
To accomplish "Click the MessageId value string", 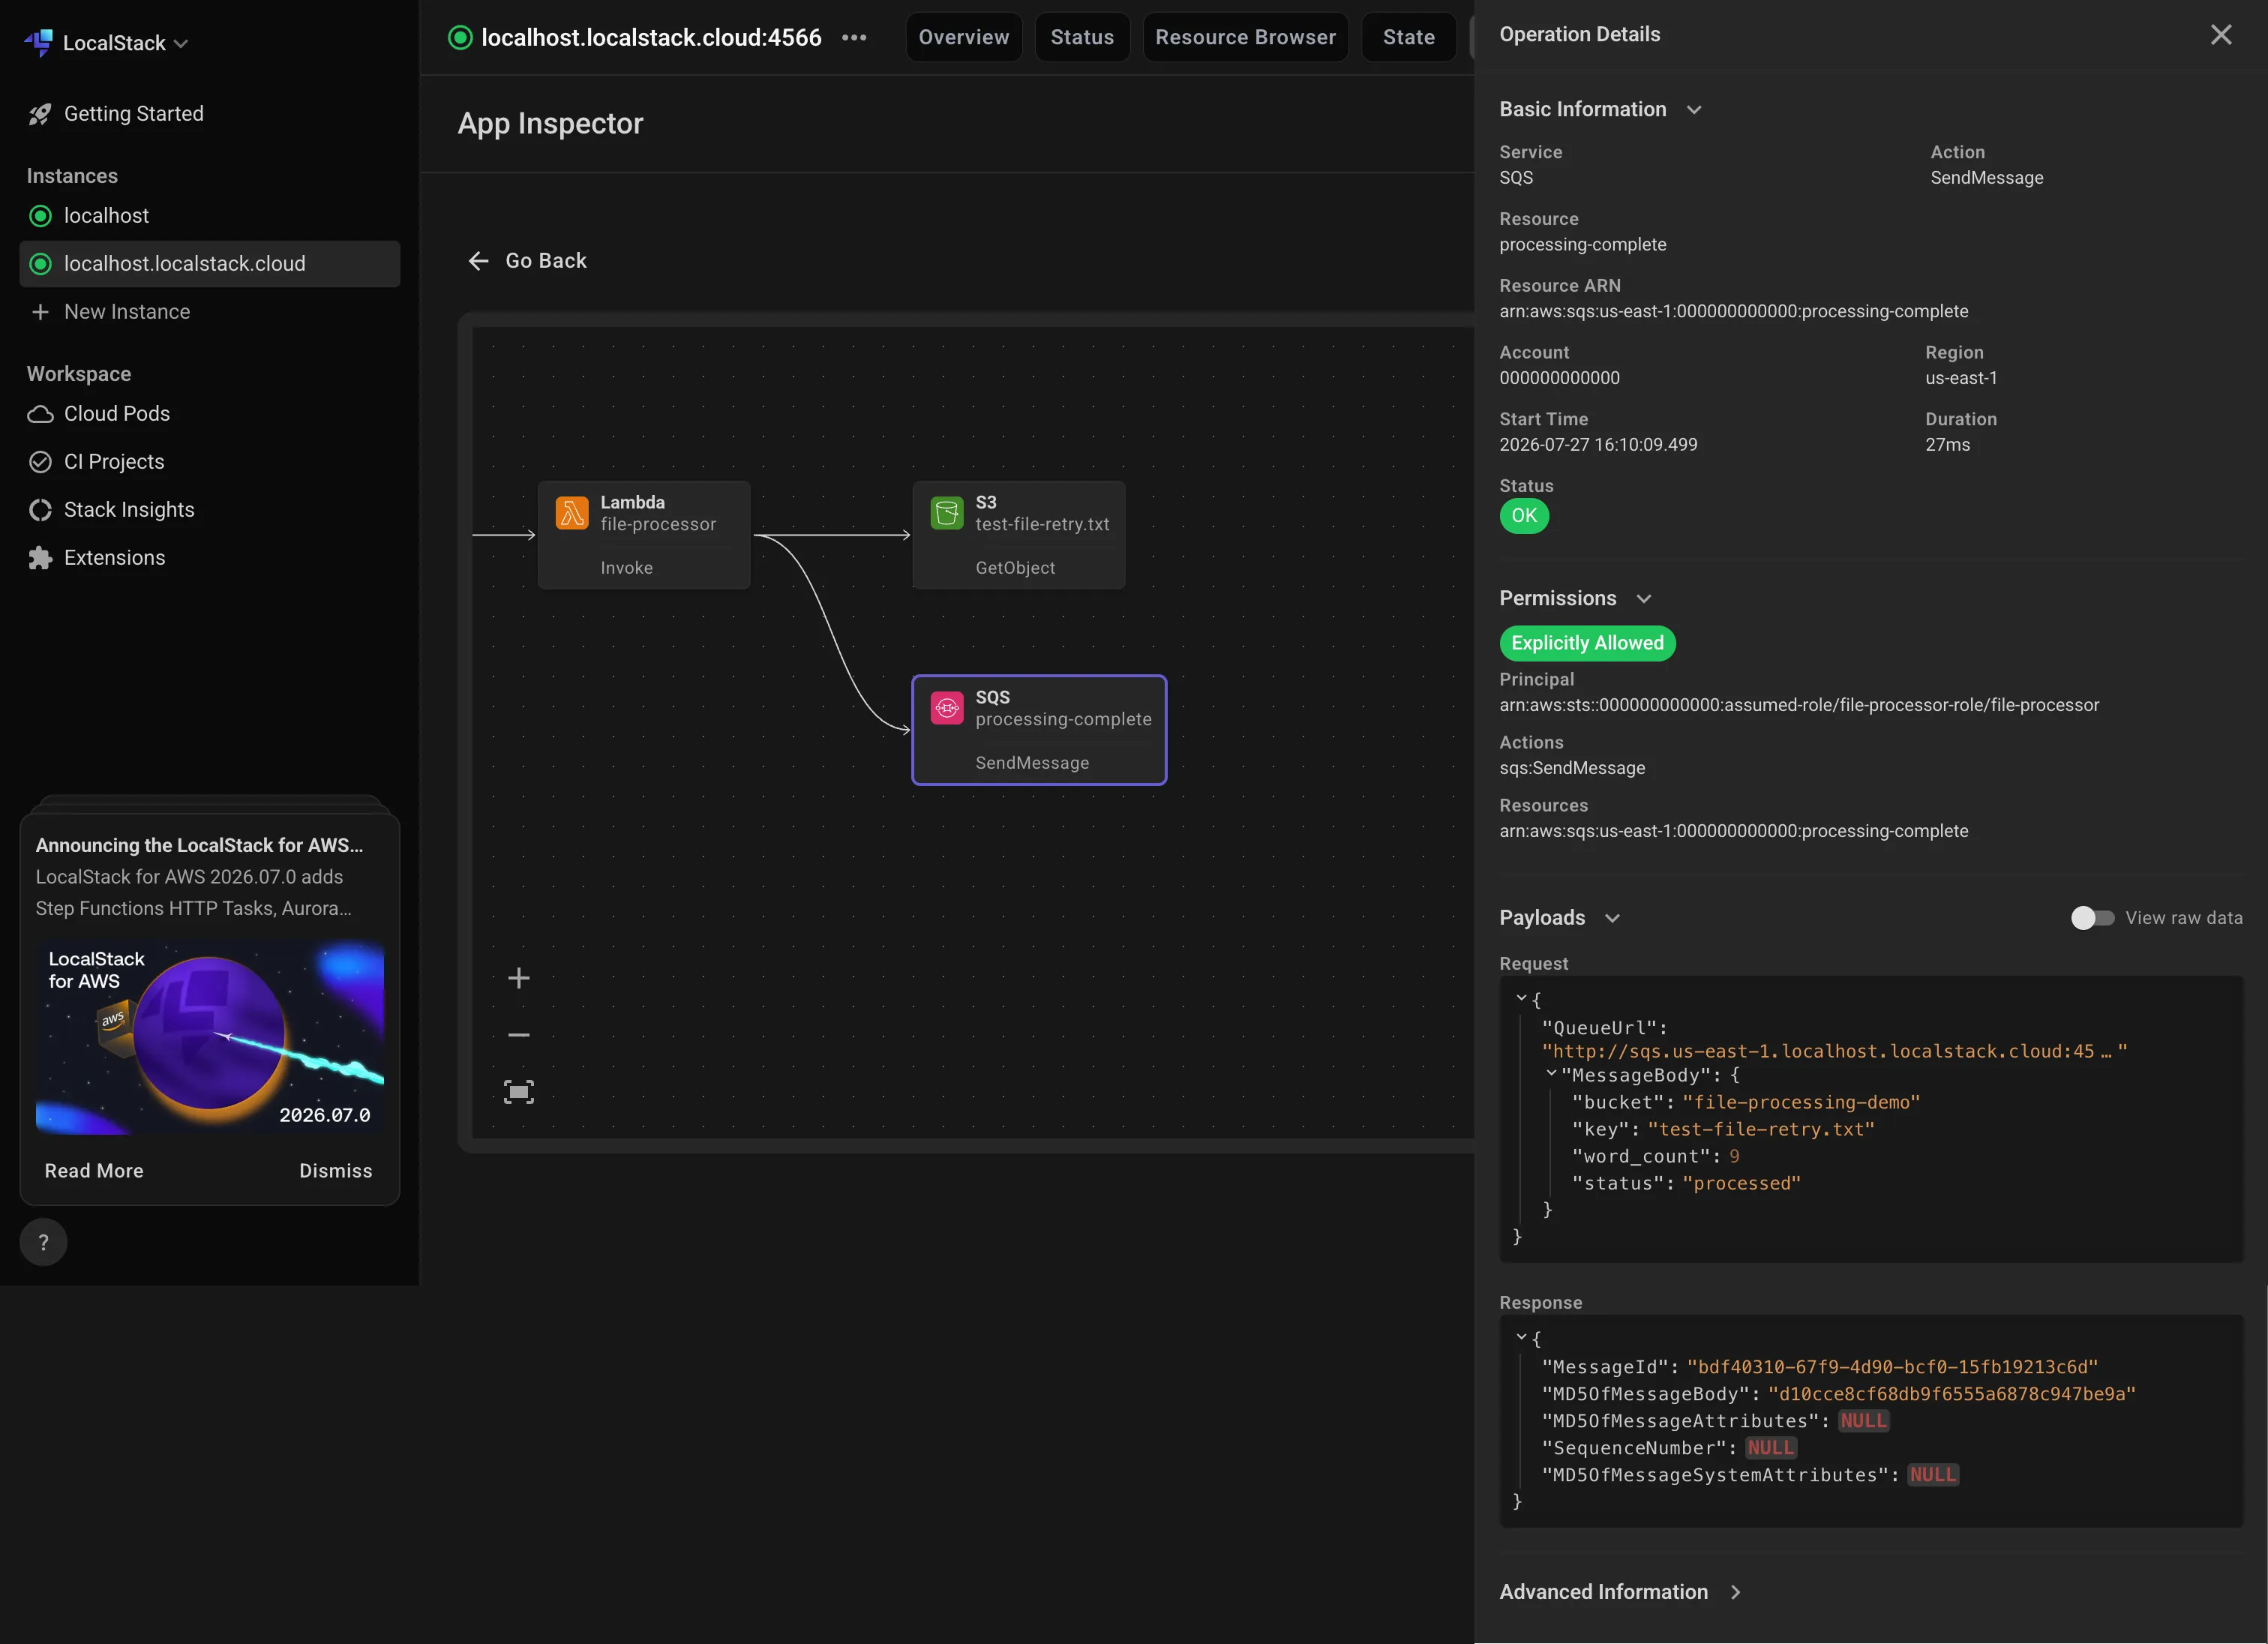I will click(1892, 1367).
